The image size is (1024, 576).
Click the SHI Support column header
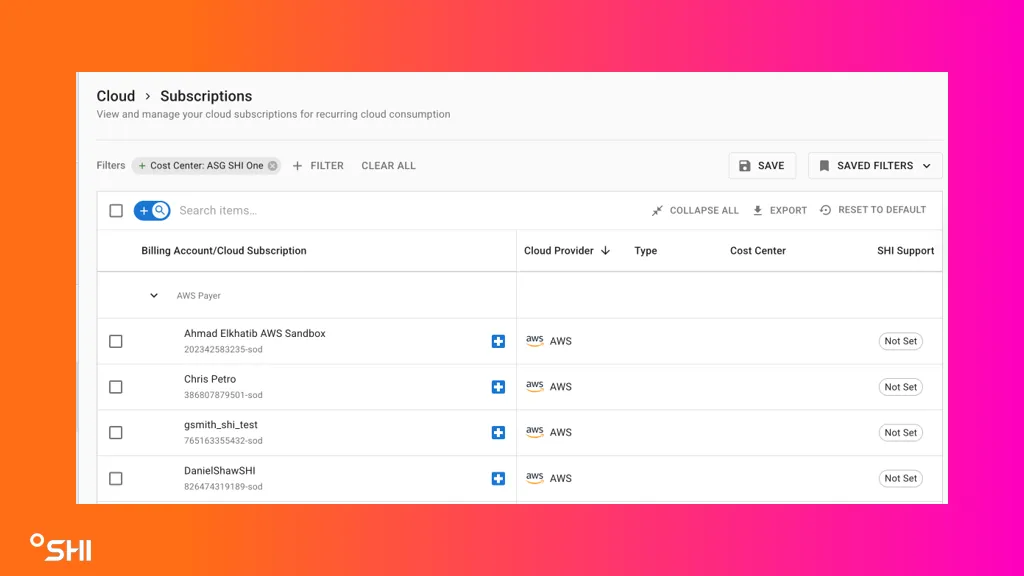pos(905,251)
